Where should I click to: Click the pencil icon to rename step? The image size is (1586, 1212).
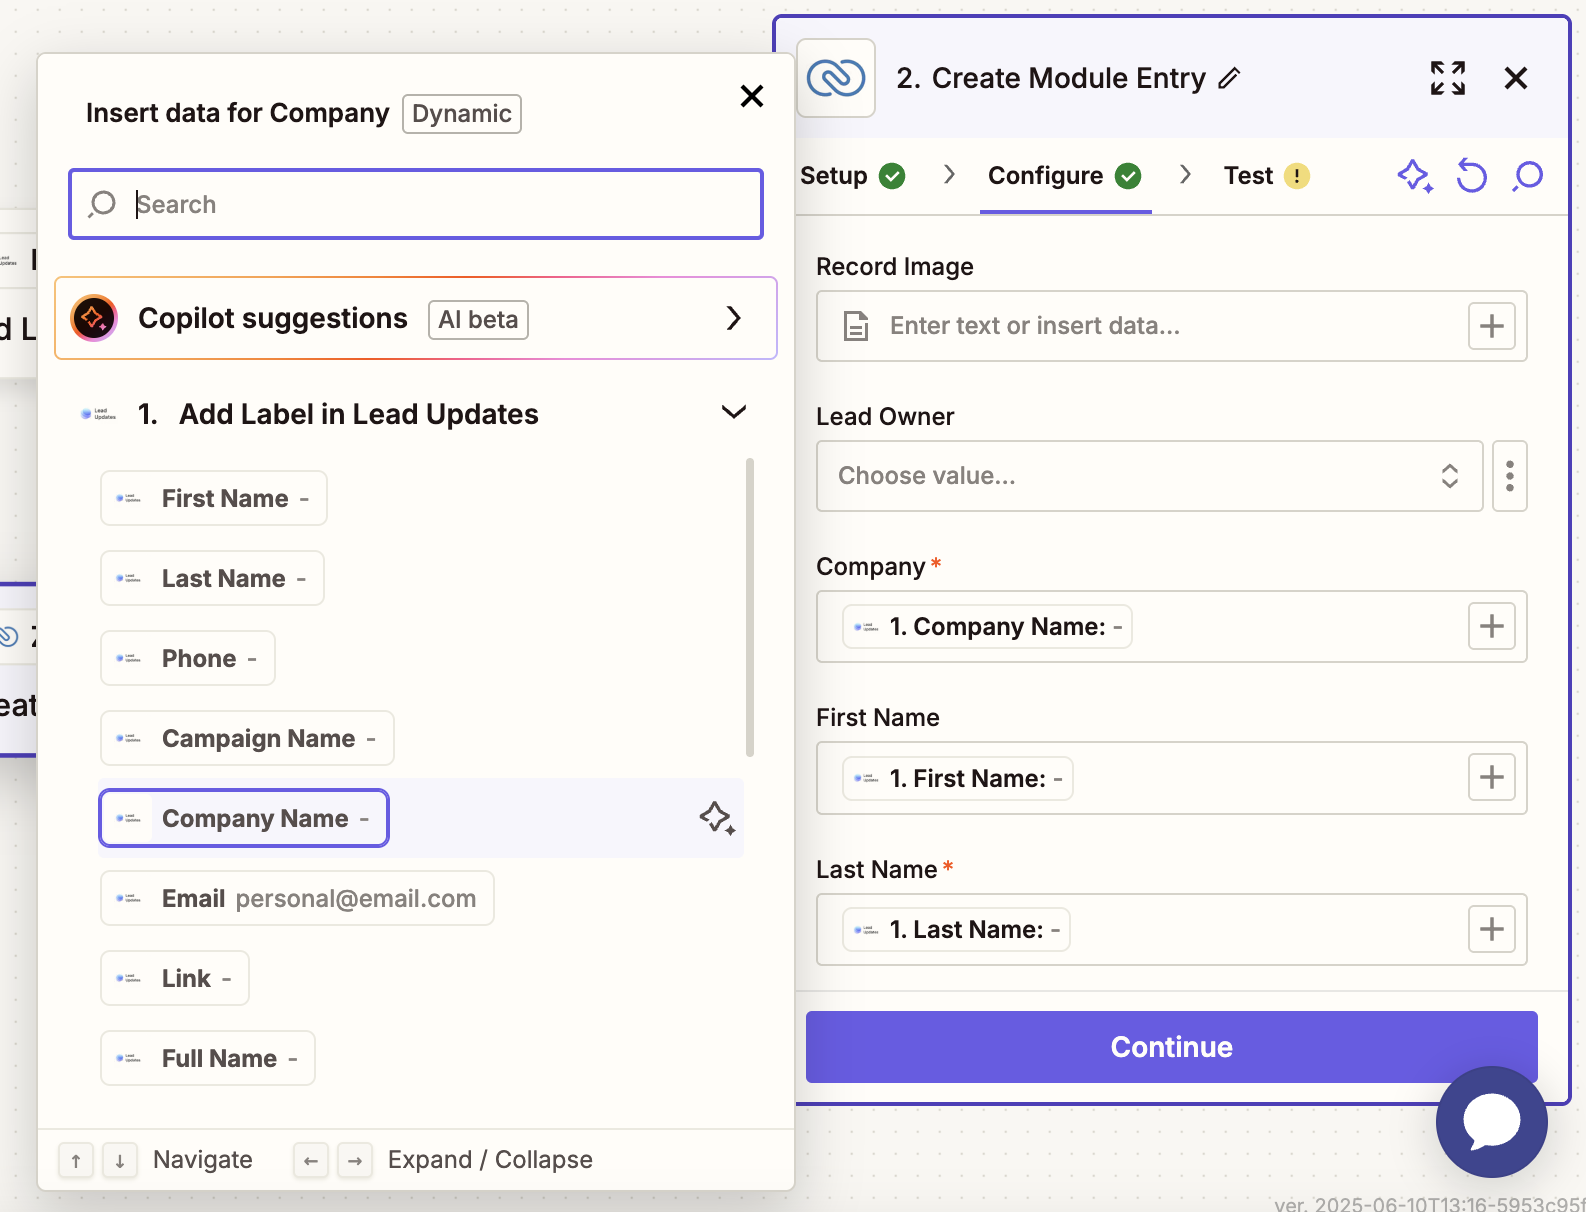1230,78
